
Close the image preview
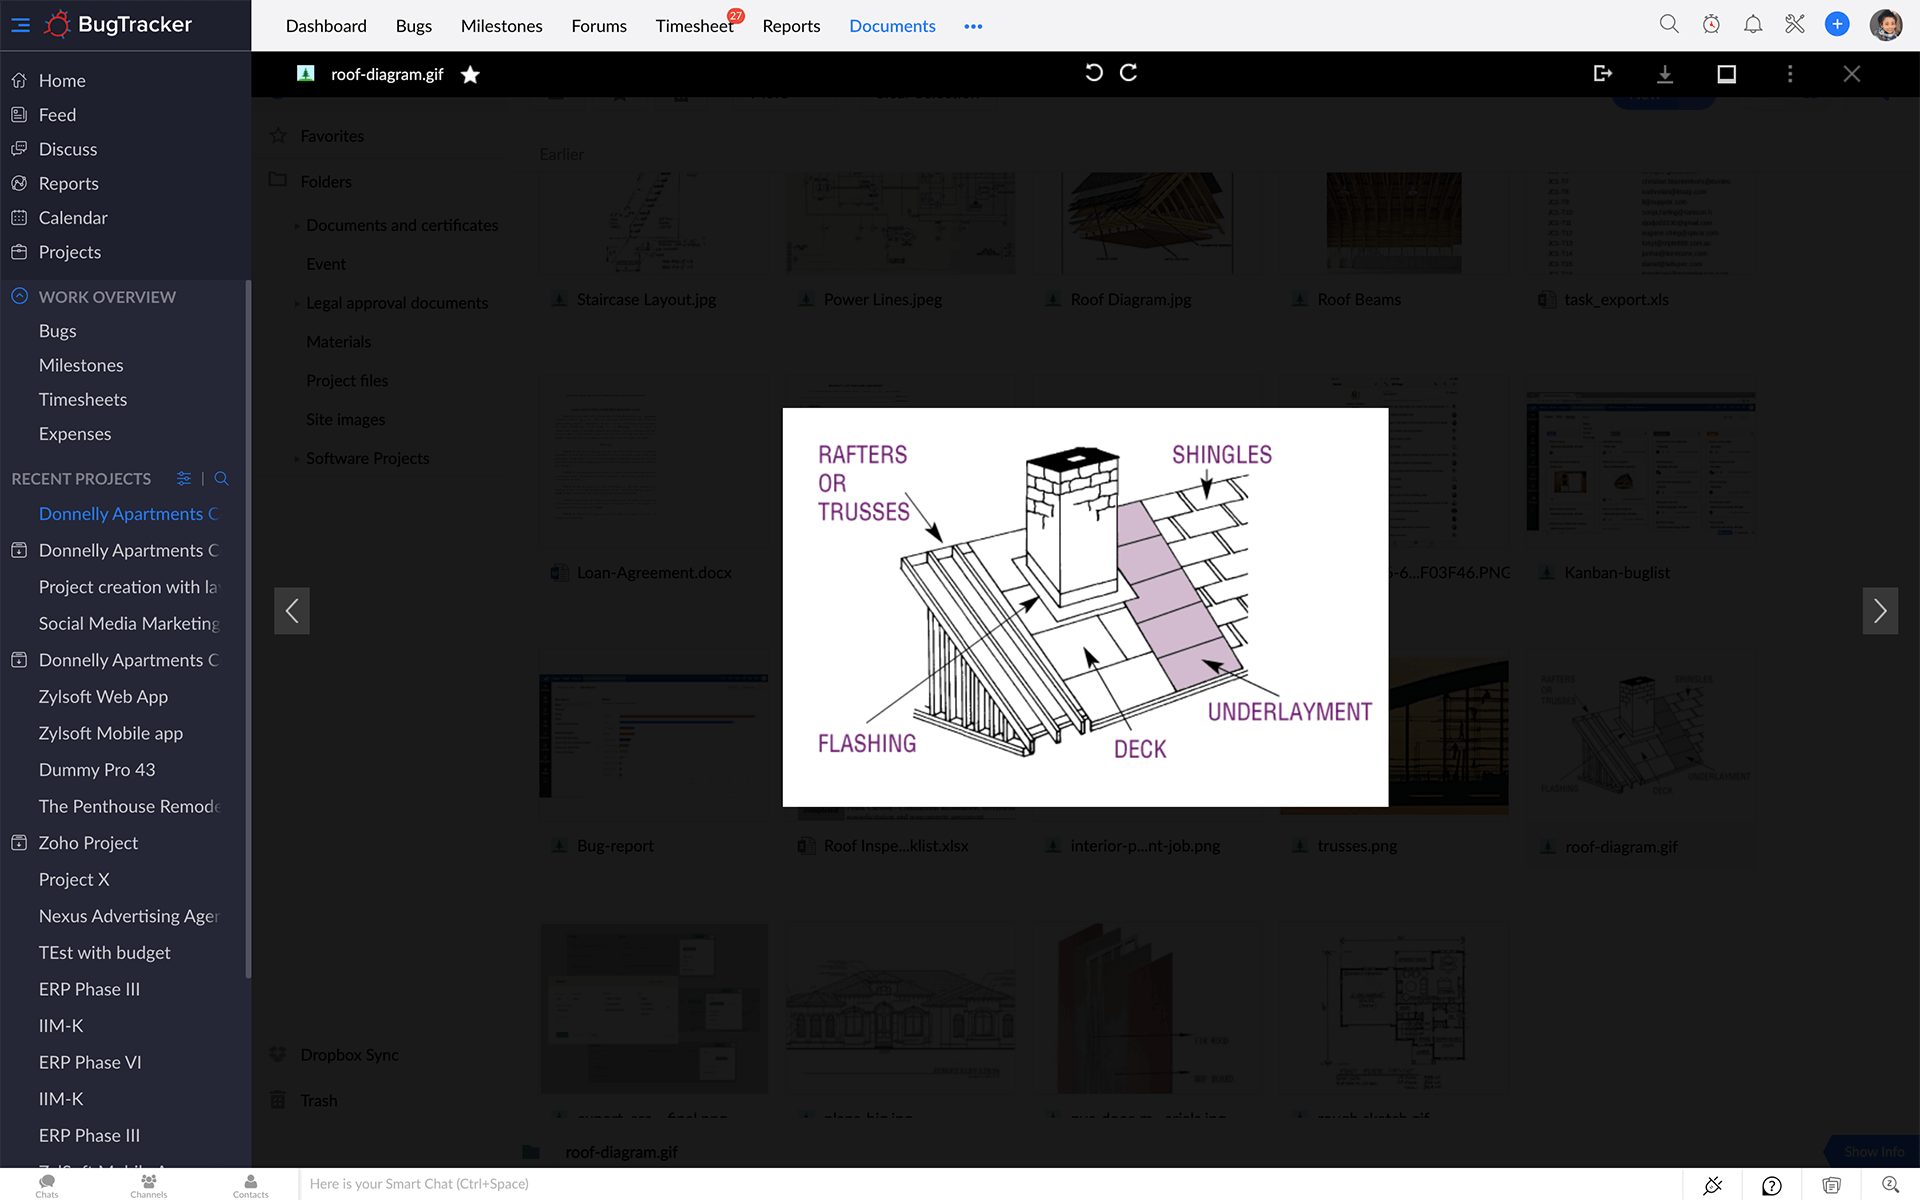pyautogui.click(x=1852, y=74)
